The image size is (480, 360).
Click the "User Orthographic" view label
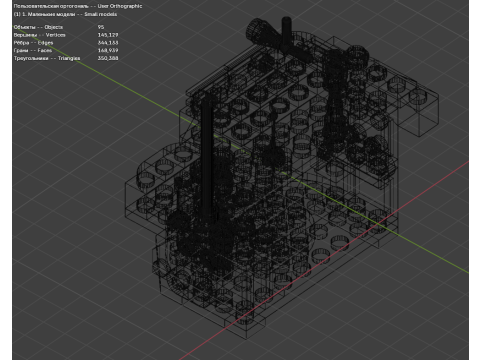120,6
